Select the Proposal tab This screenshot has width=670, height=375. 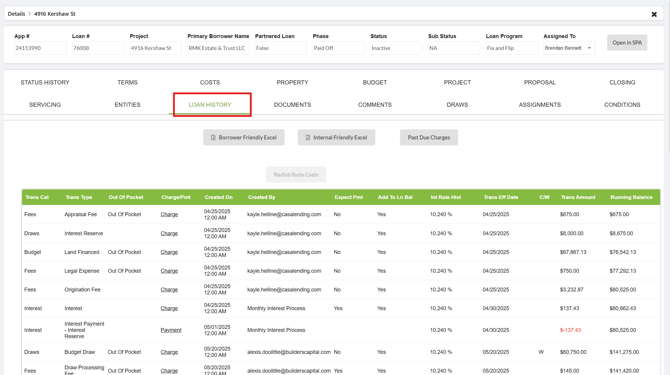coord(540,82)
